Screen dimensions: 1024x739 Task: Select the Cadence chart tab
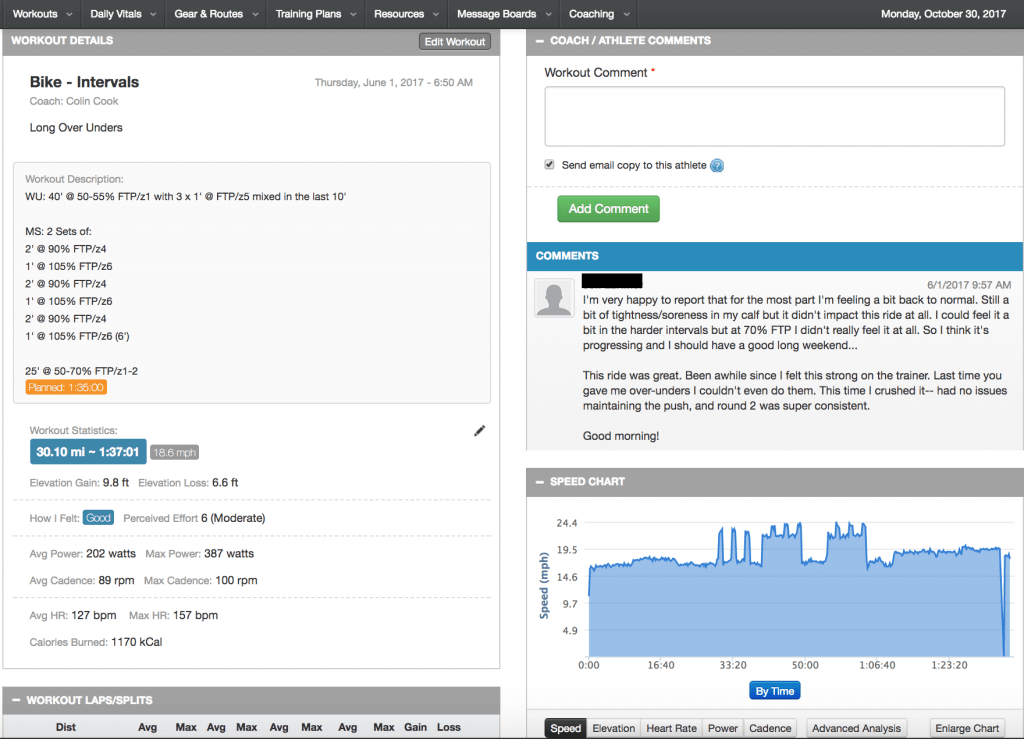[770, 728]
